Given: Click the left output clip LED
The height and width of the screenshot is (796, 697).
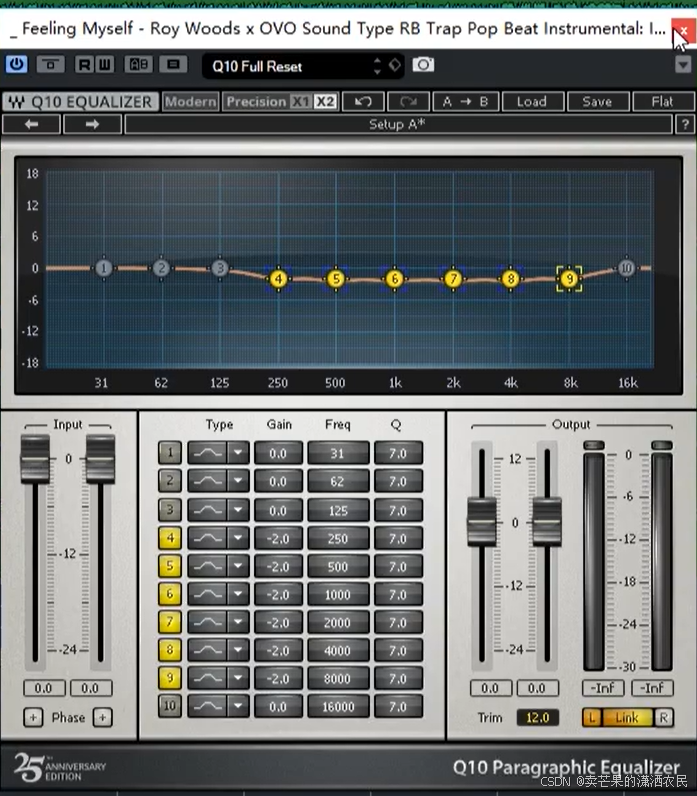Looking at the screenshot, I should 594,445.
